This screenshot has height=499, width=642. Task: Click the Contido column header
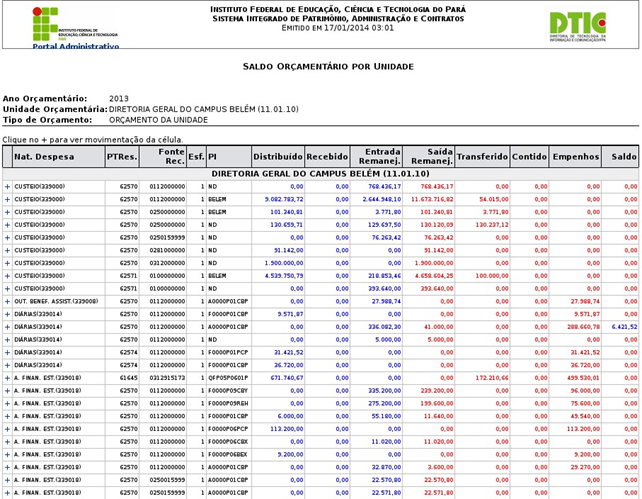pyautogui.click(x=529, y=157)
